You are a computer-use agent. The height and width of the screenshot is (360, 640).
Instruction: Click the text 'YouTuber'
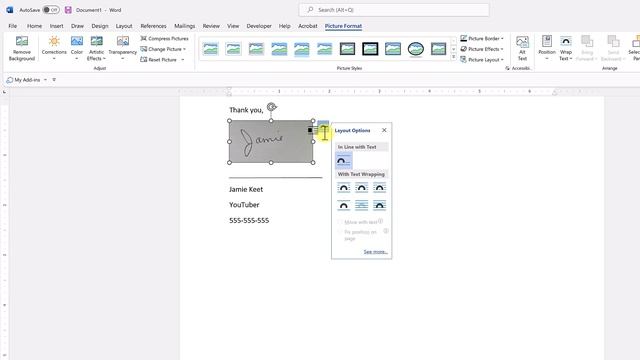coord(244,205)
